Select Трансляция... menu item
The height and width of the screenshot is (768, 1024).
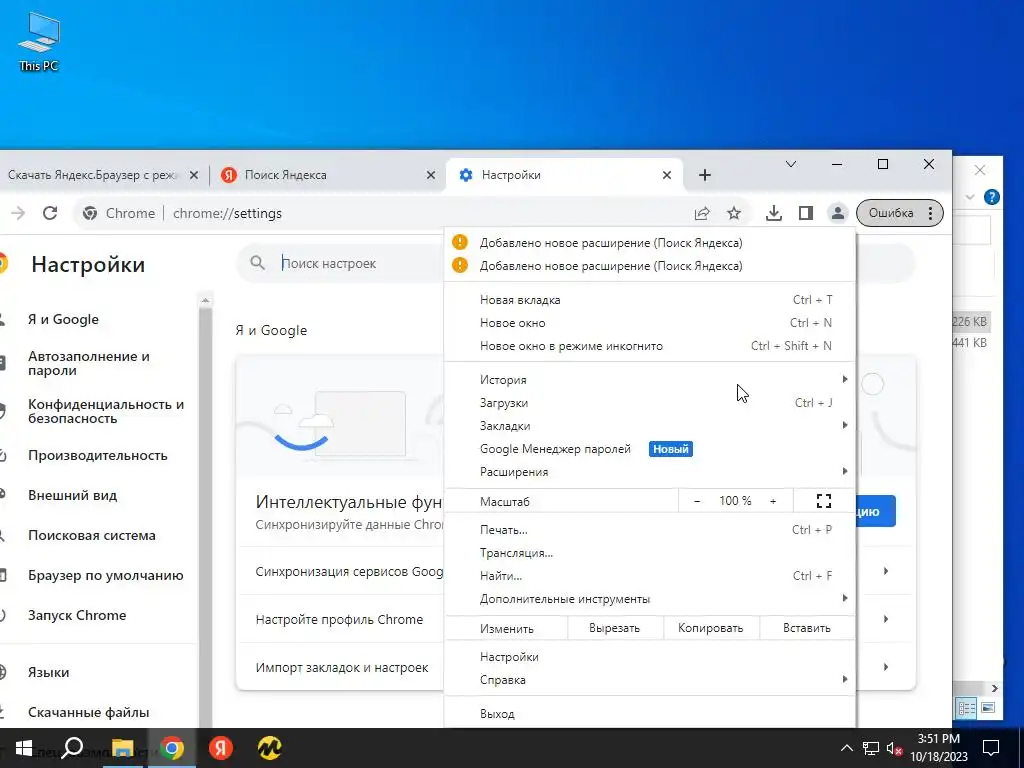click(x=650, y=552)
